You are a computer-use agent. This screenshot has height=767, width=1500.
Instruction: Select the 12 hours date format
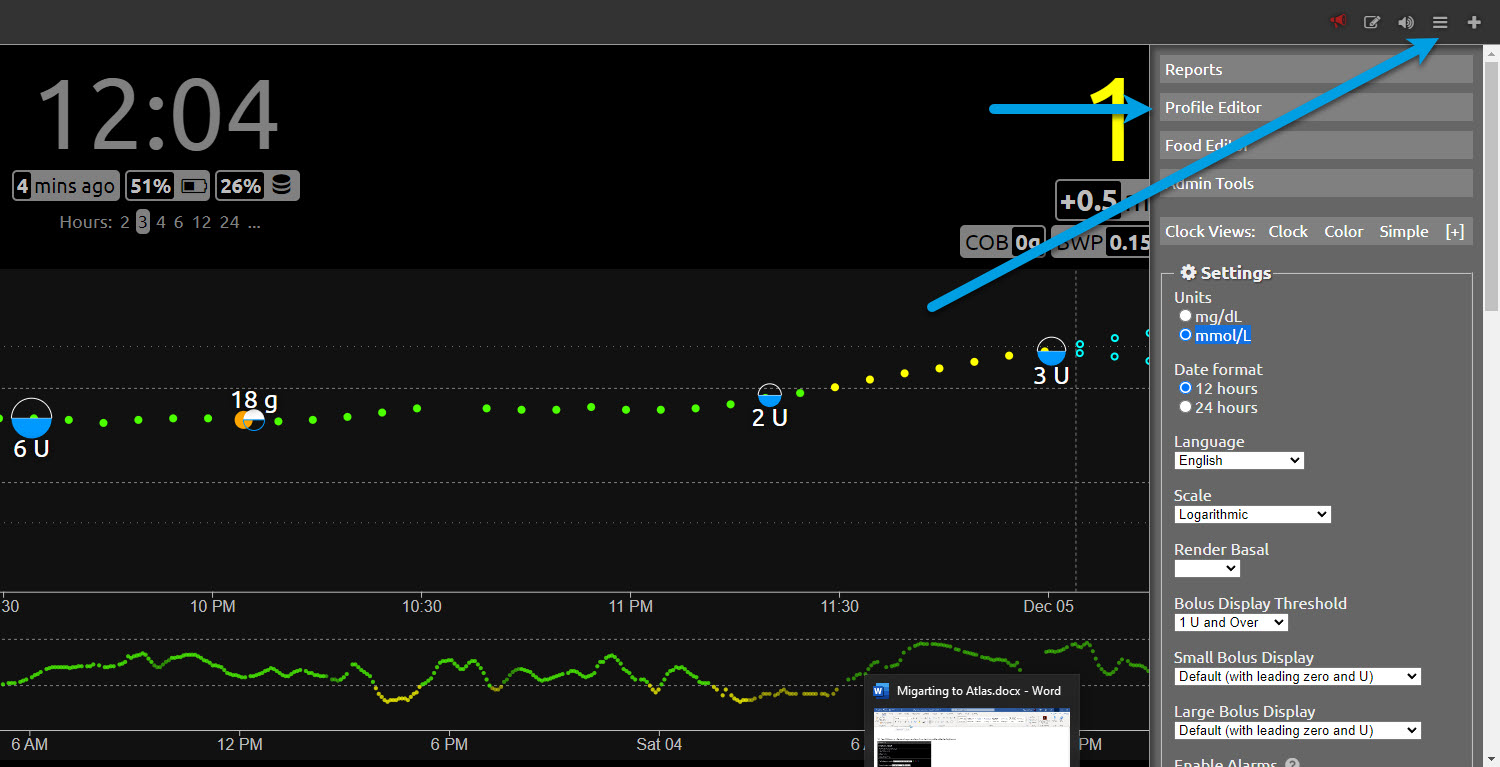1186,388
